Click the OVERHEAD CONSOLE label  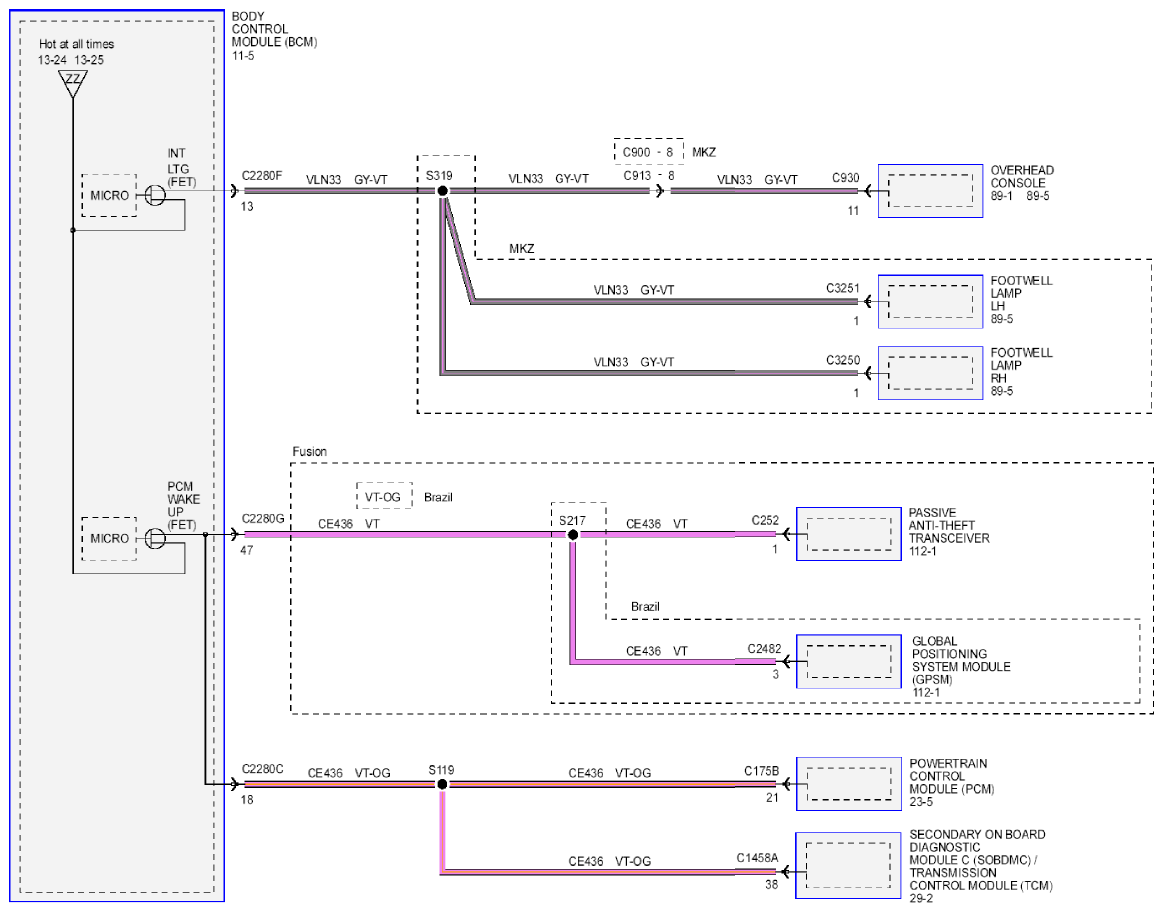click(1022, 176)
